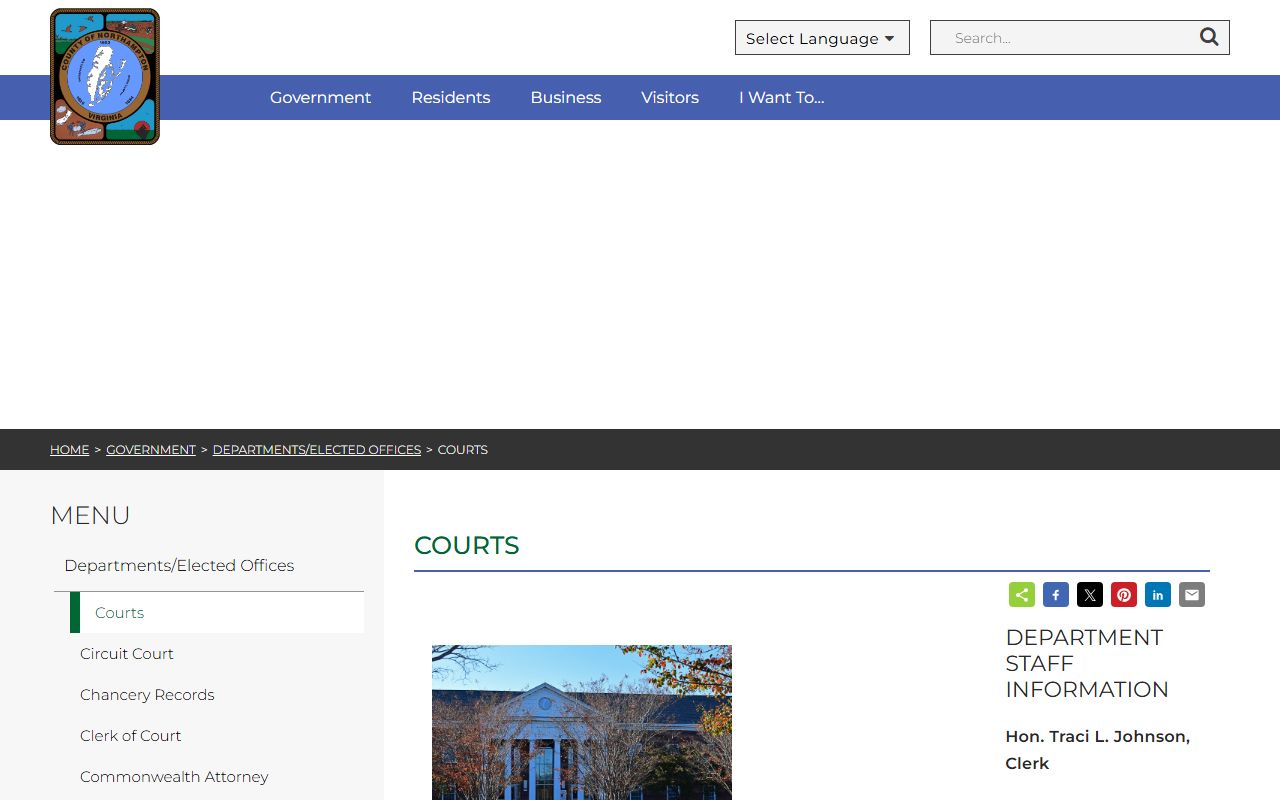
Task: Share page on Facebook
Action: (1056, 595)
